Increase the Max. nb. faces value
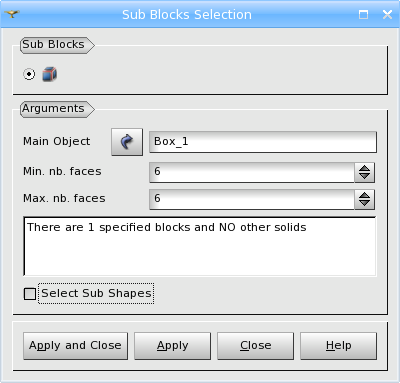Viewport: 400px width, 383px height. click(364, 196)
